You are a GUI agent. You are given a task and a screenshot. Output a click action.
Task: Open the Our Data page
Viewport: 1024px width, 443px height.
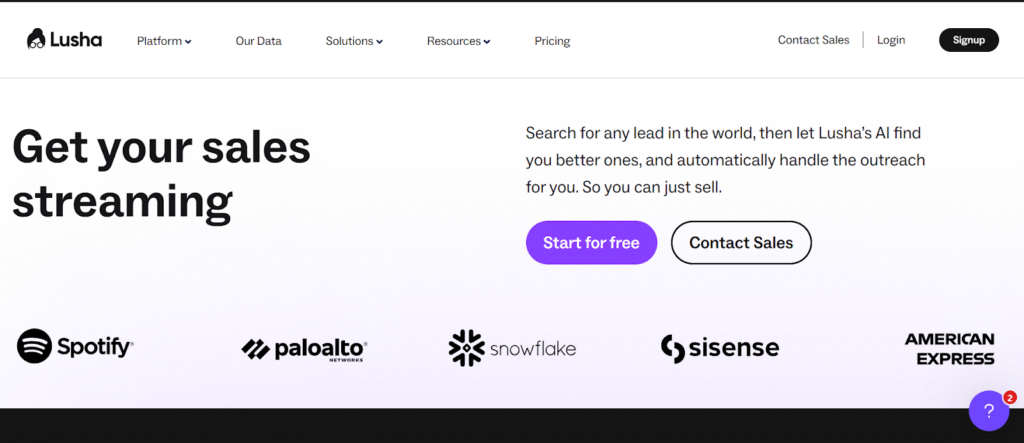[258, 41]
